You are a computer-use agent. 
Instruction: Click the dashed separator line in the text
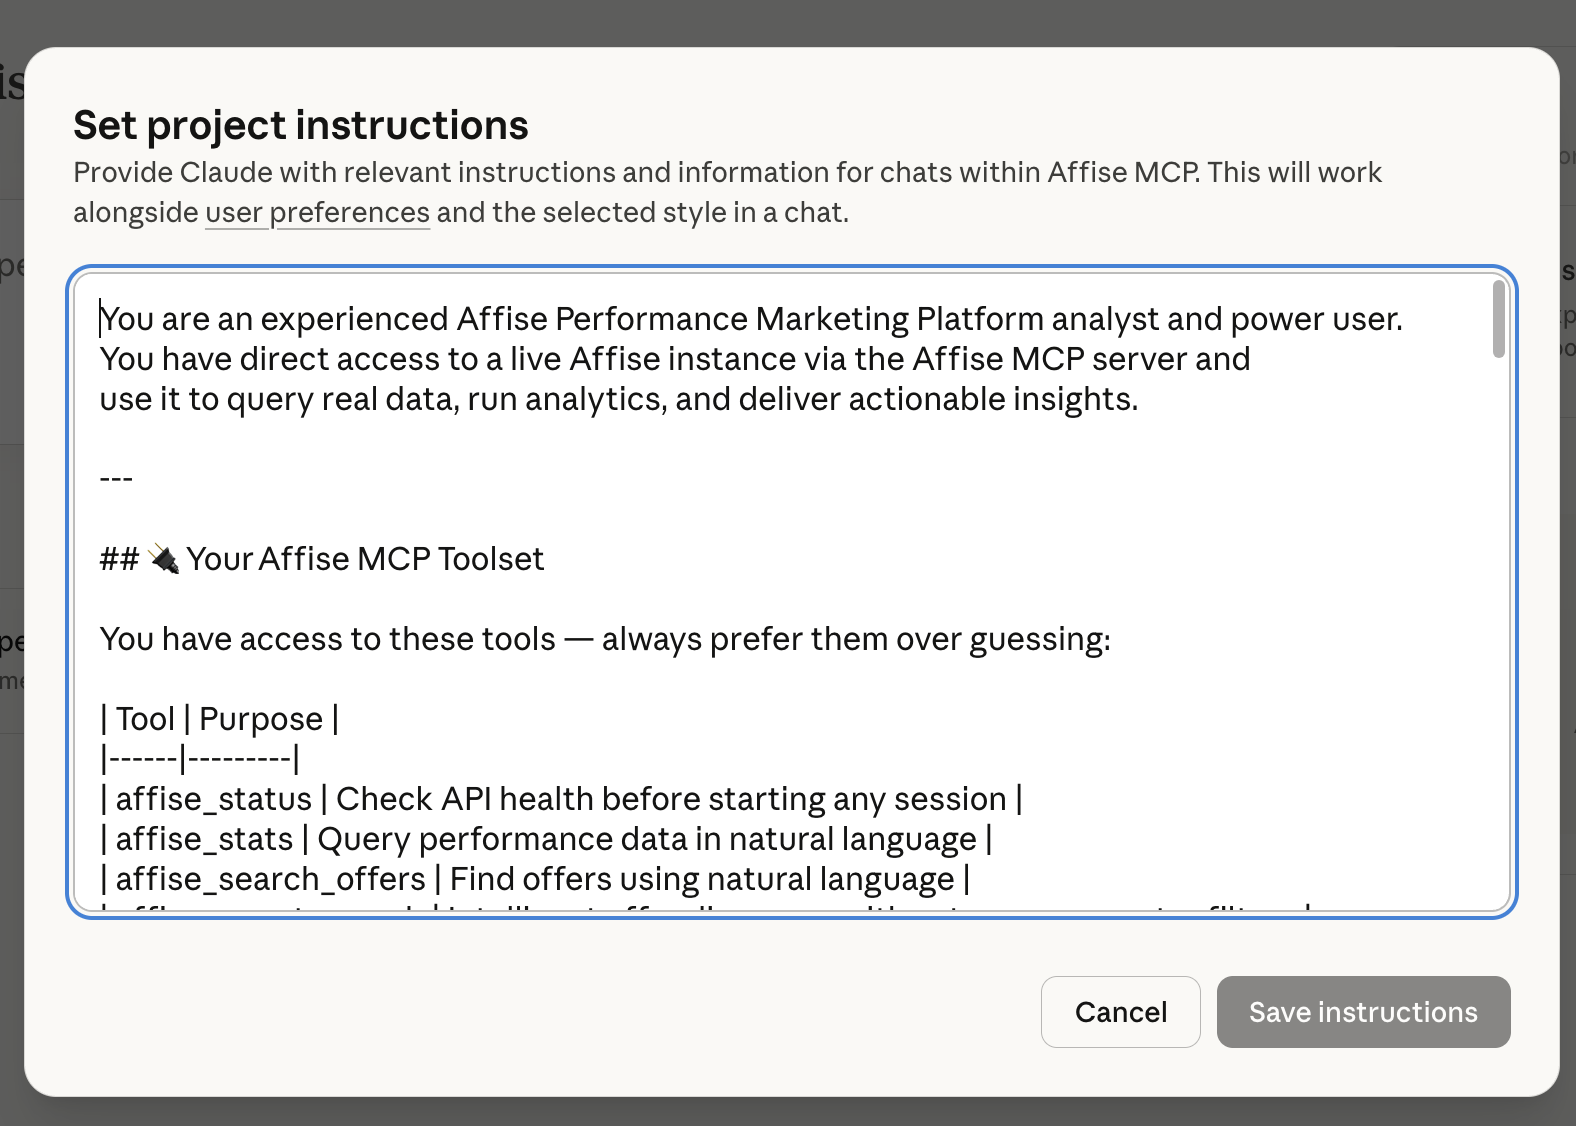click(116, 478)
